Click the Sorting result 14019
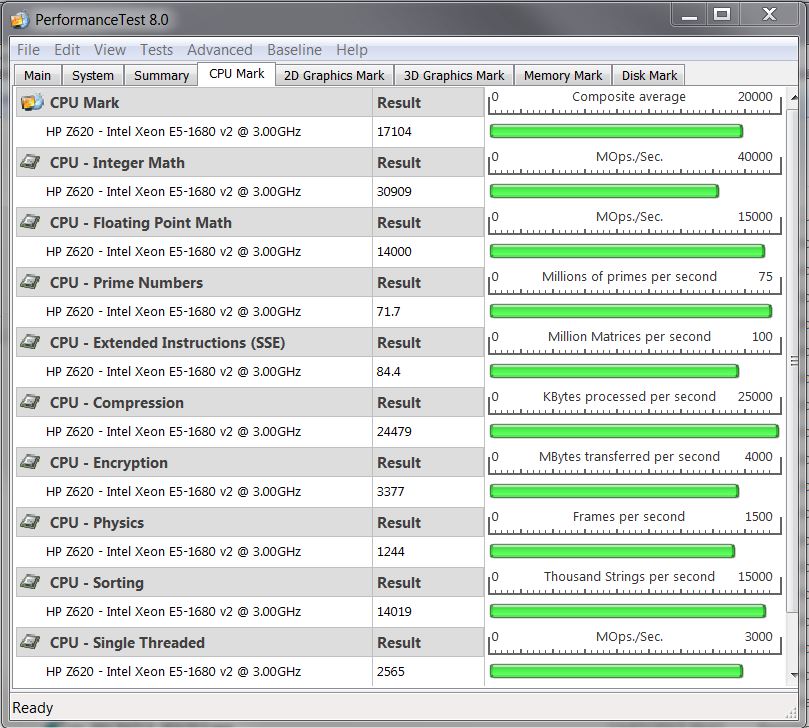809x728 pixels. click(394, 611)
